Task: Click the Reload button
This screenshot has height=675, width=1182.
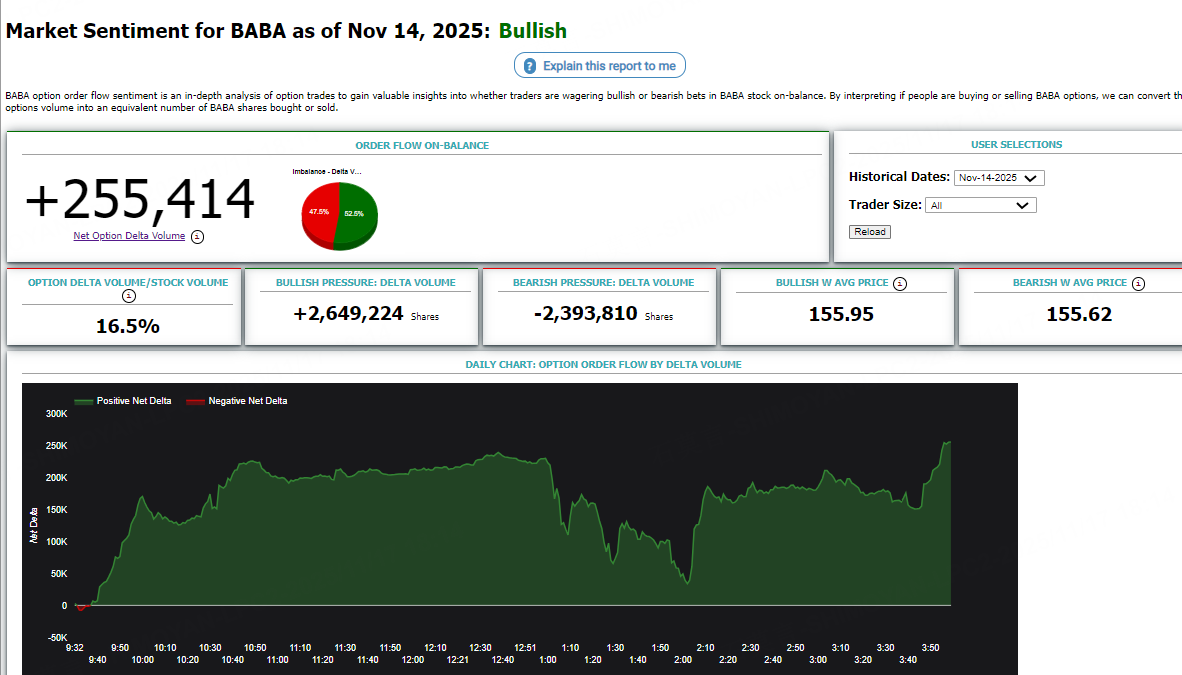Action: (x=870, y=232)
